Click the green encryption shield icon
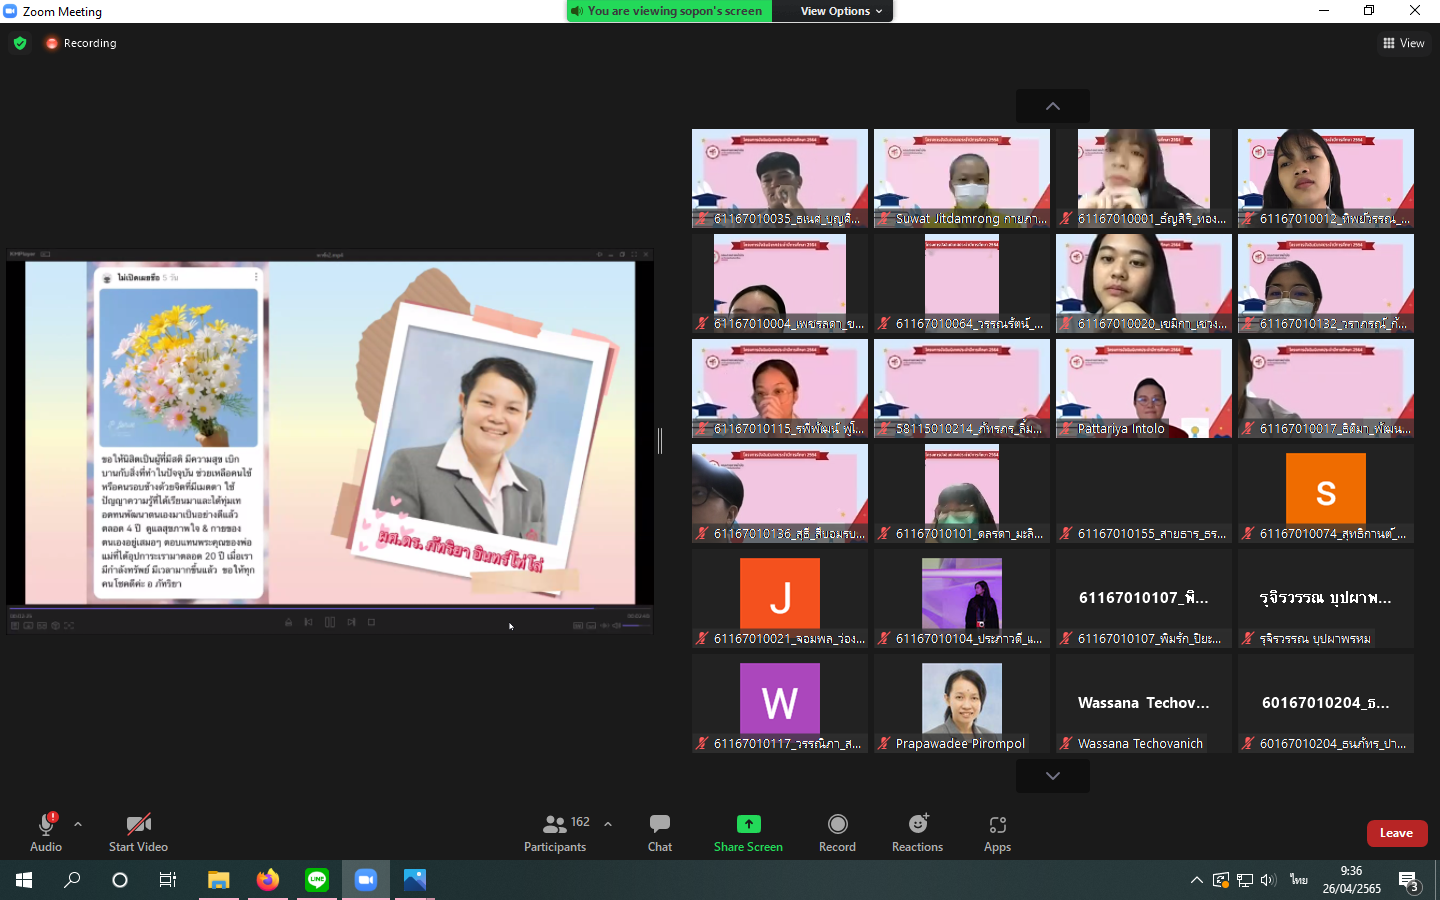This screenshot has height=900, width=1440. point(20,43)
